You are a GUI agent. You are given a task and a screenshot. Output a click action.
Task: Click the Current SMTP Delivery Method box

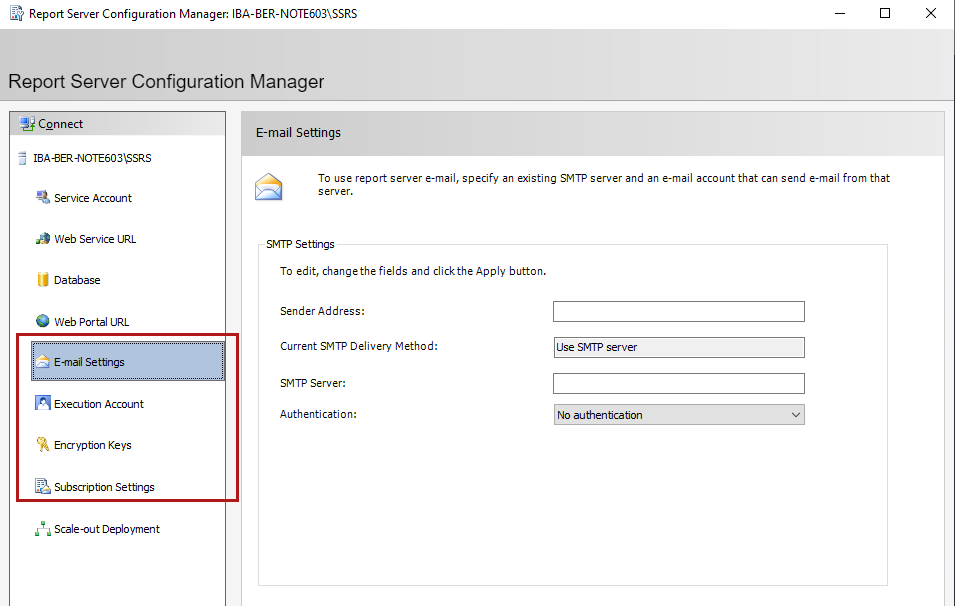click(x=679, y=348)
